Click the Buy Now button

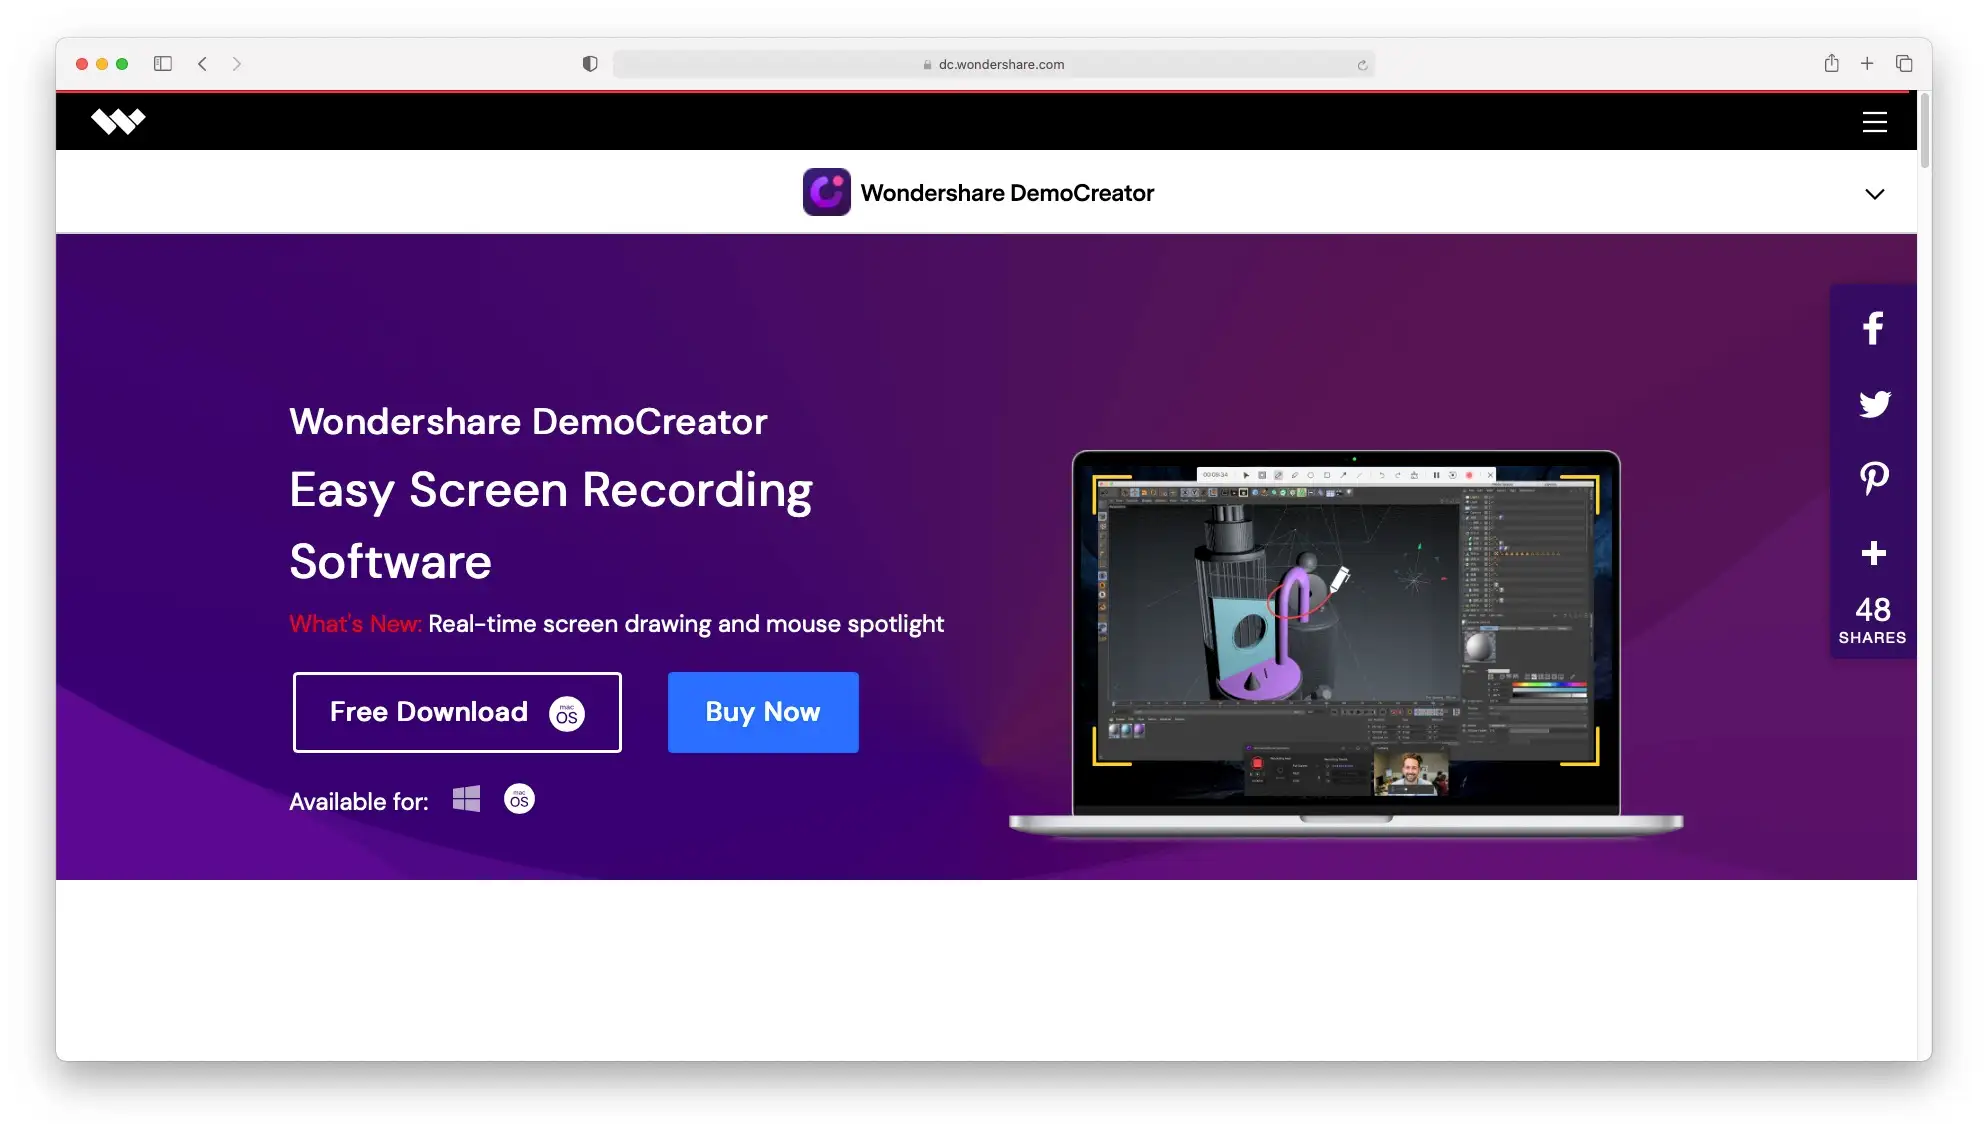[x=762, y=712]
